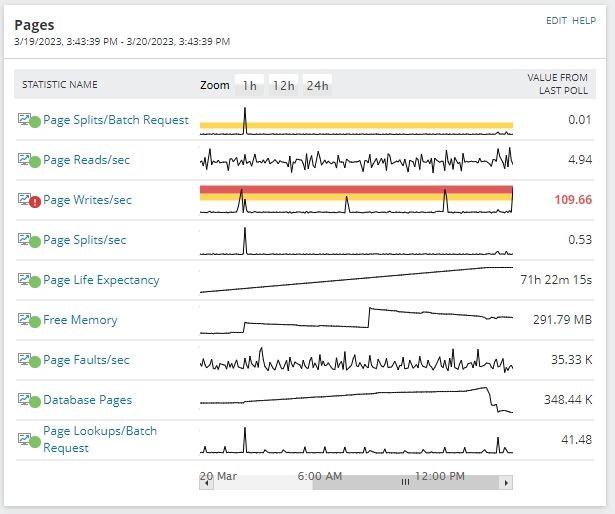This screenshot has width=615, height=514.
Task: Click the chart icon beside Page Life Expectancy
Action: [x=24, y=279]
